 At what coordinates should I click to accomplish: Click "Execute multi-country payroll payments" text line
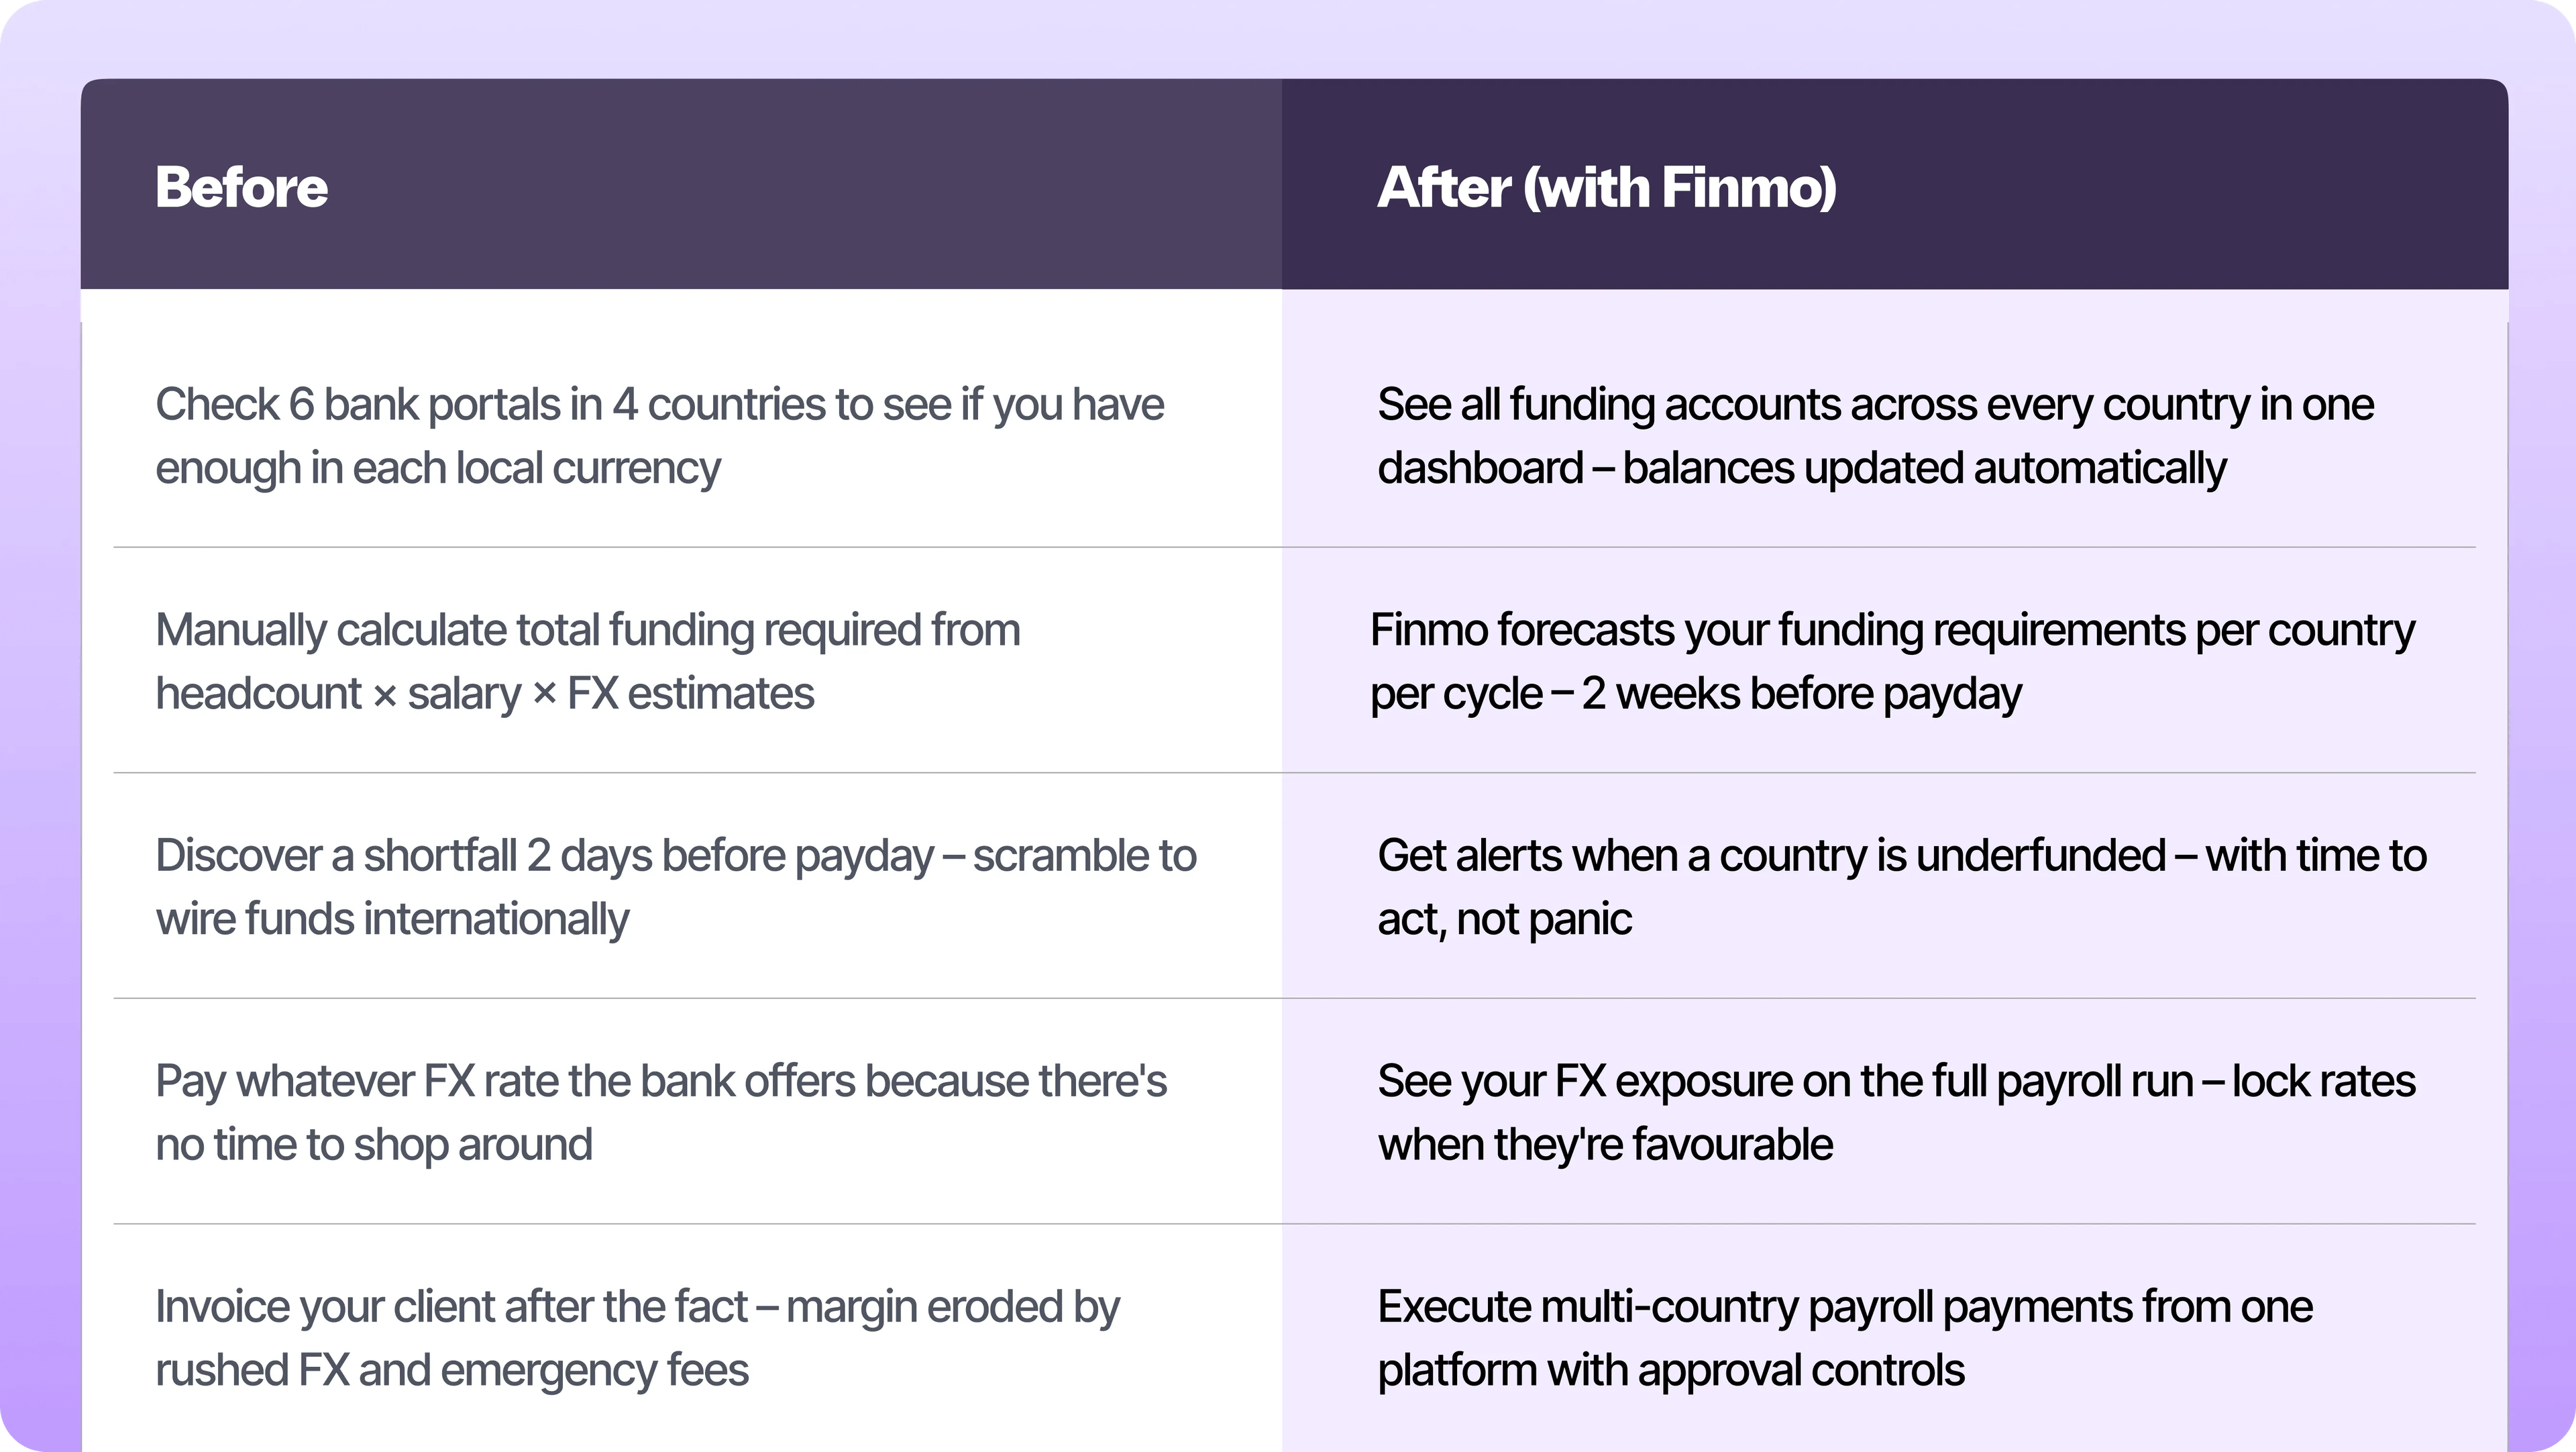point(1844,1307)
